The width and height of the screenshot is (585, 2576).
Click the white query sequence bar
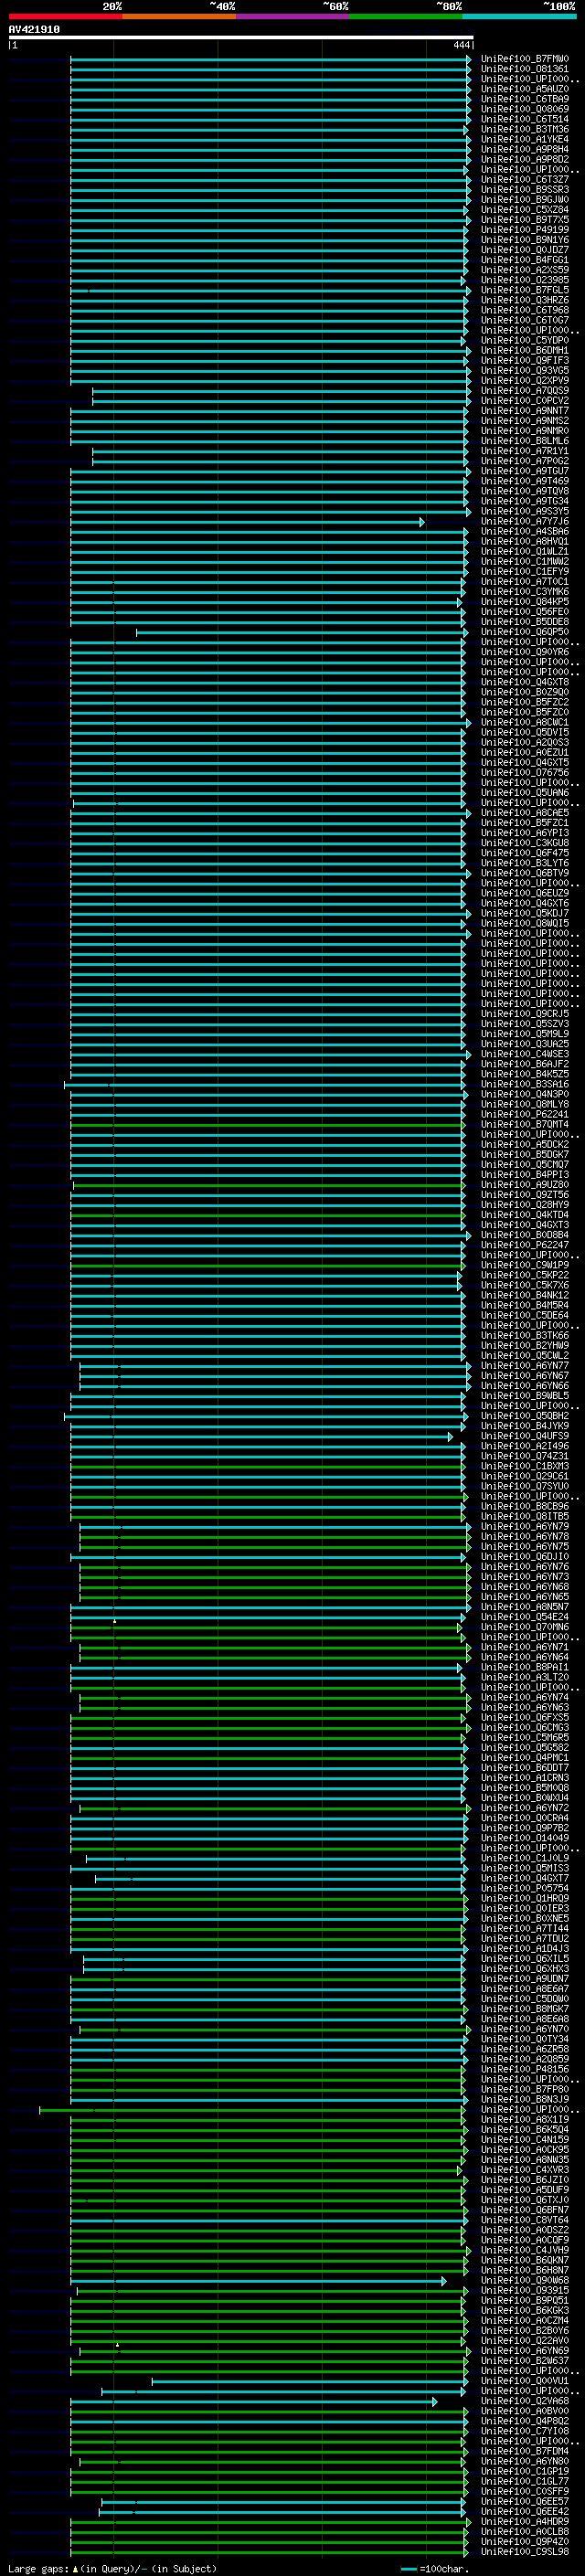(x=241, y=37)
